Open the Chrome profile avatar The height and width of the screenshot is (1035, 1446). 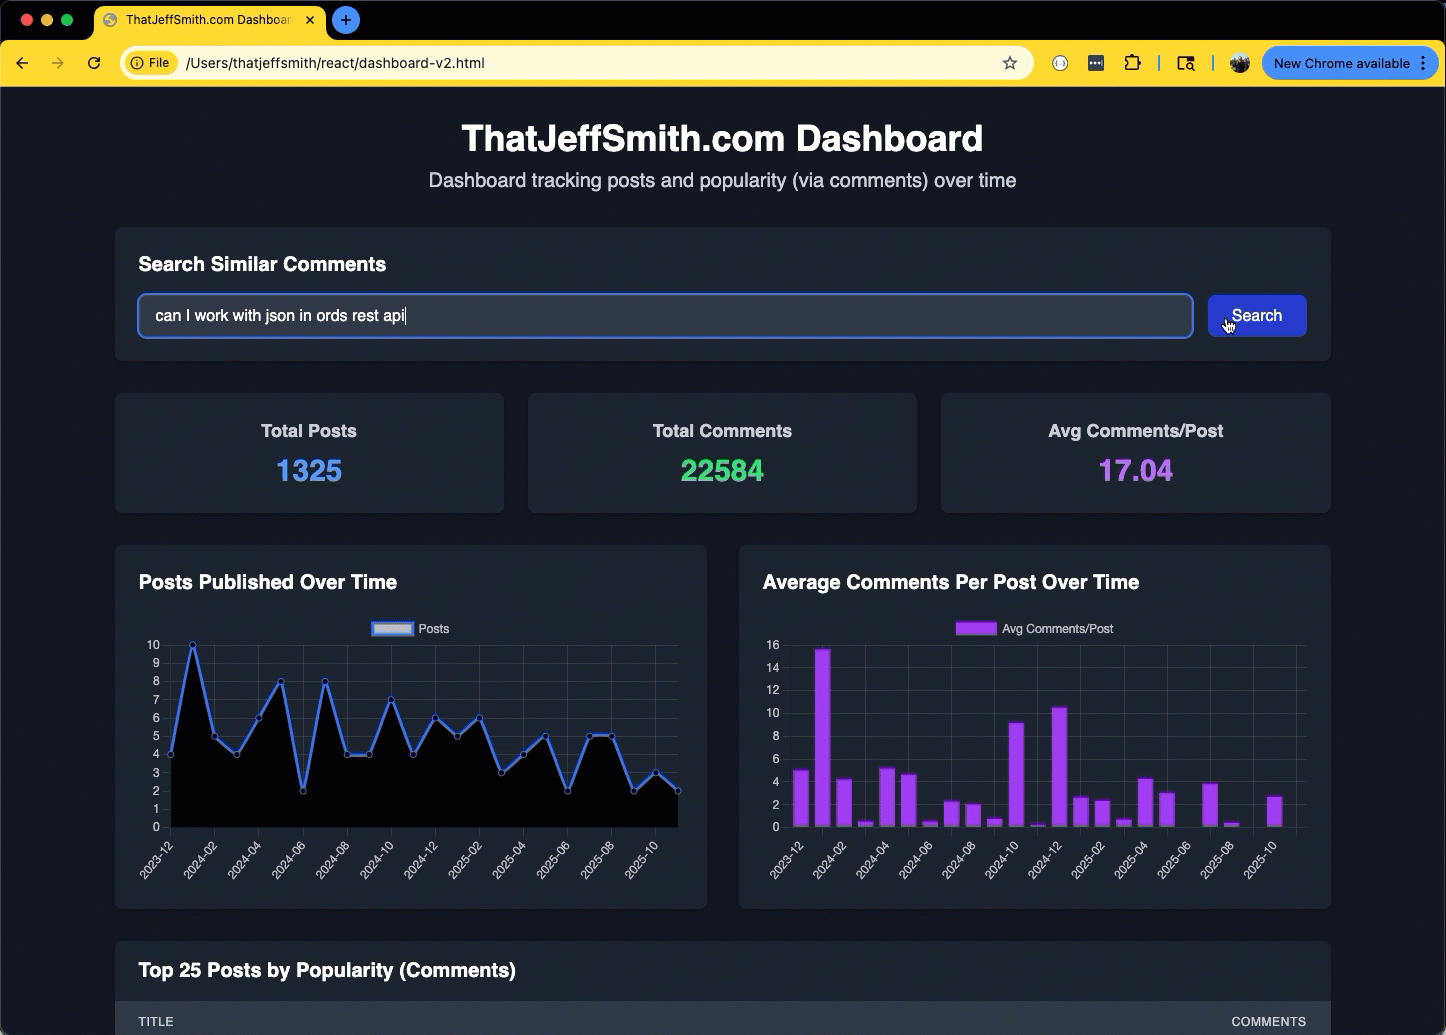click(1240, 63)
